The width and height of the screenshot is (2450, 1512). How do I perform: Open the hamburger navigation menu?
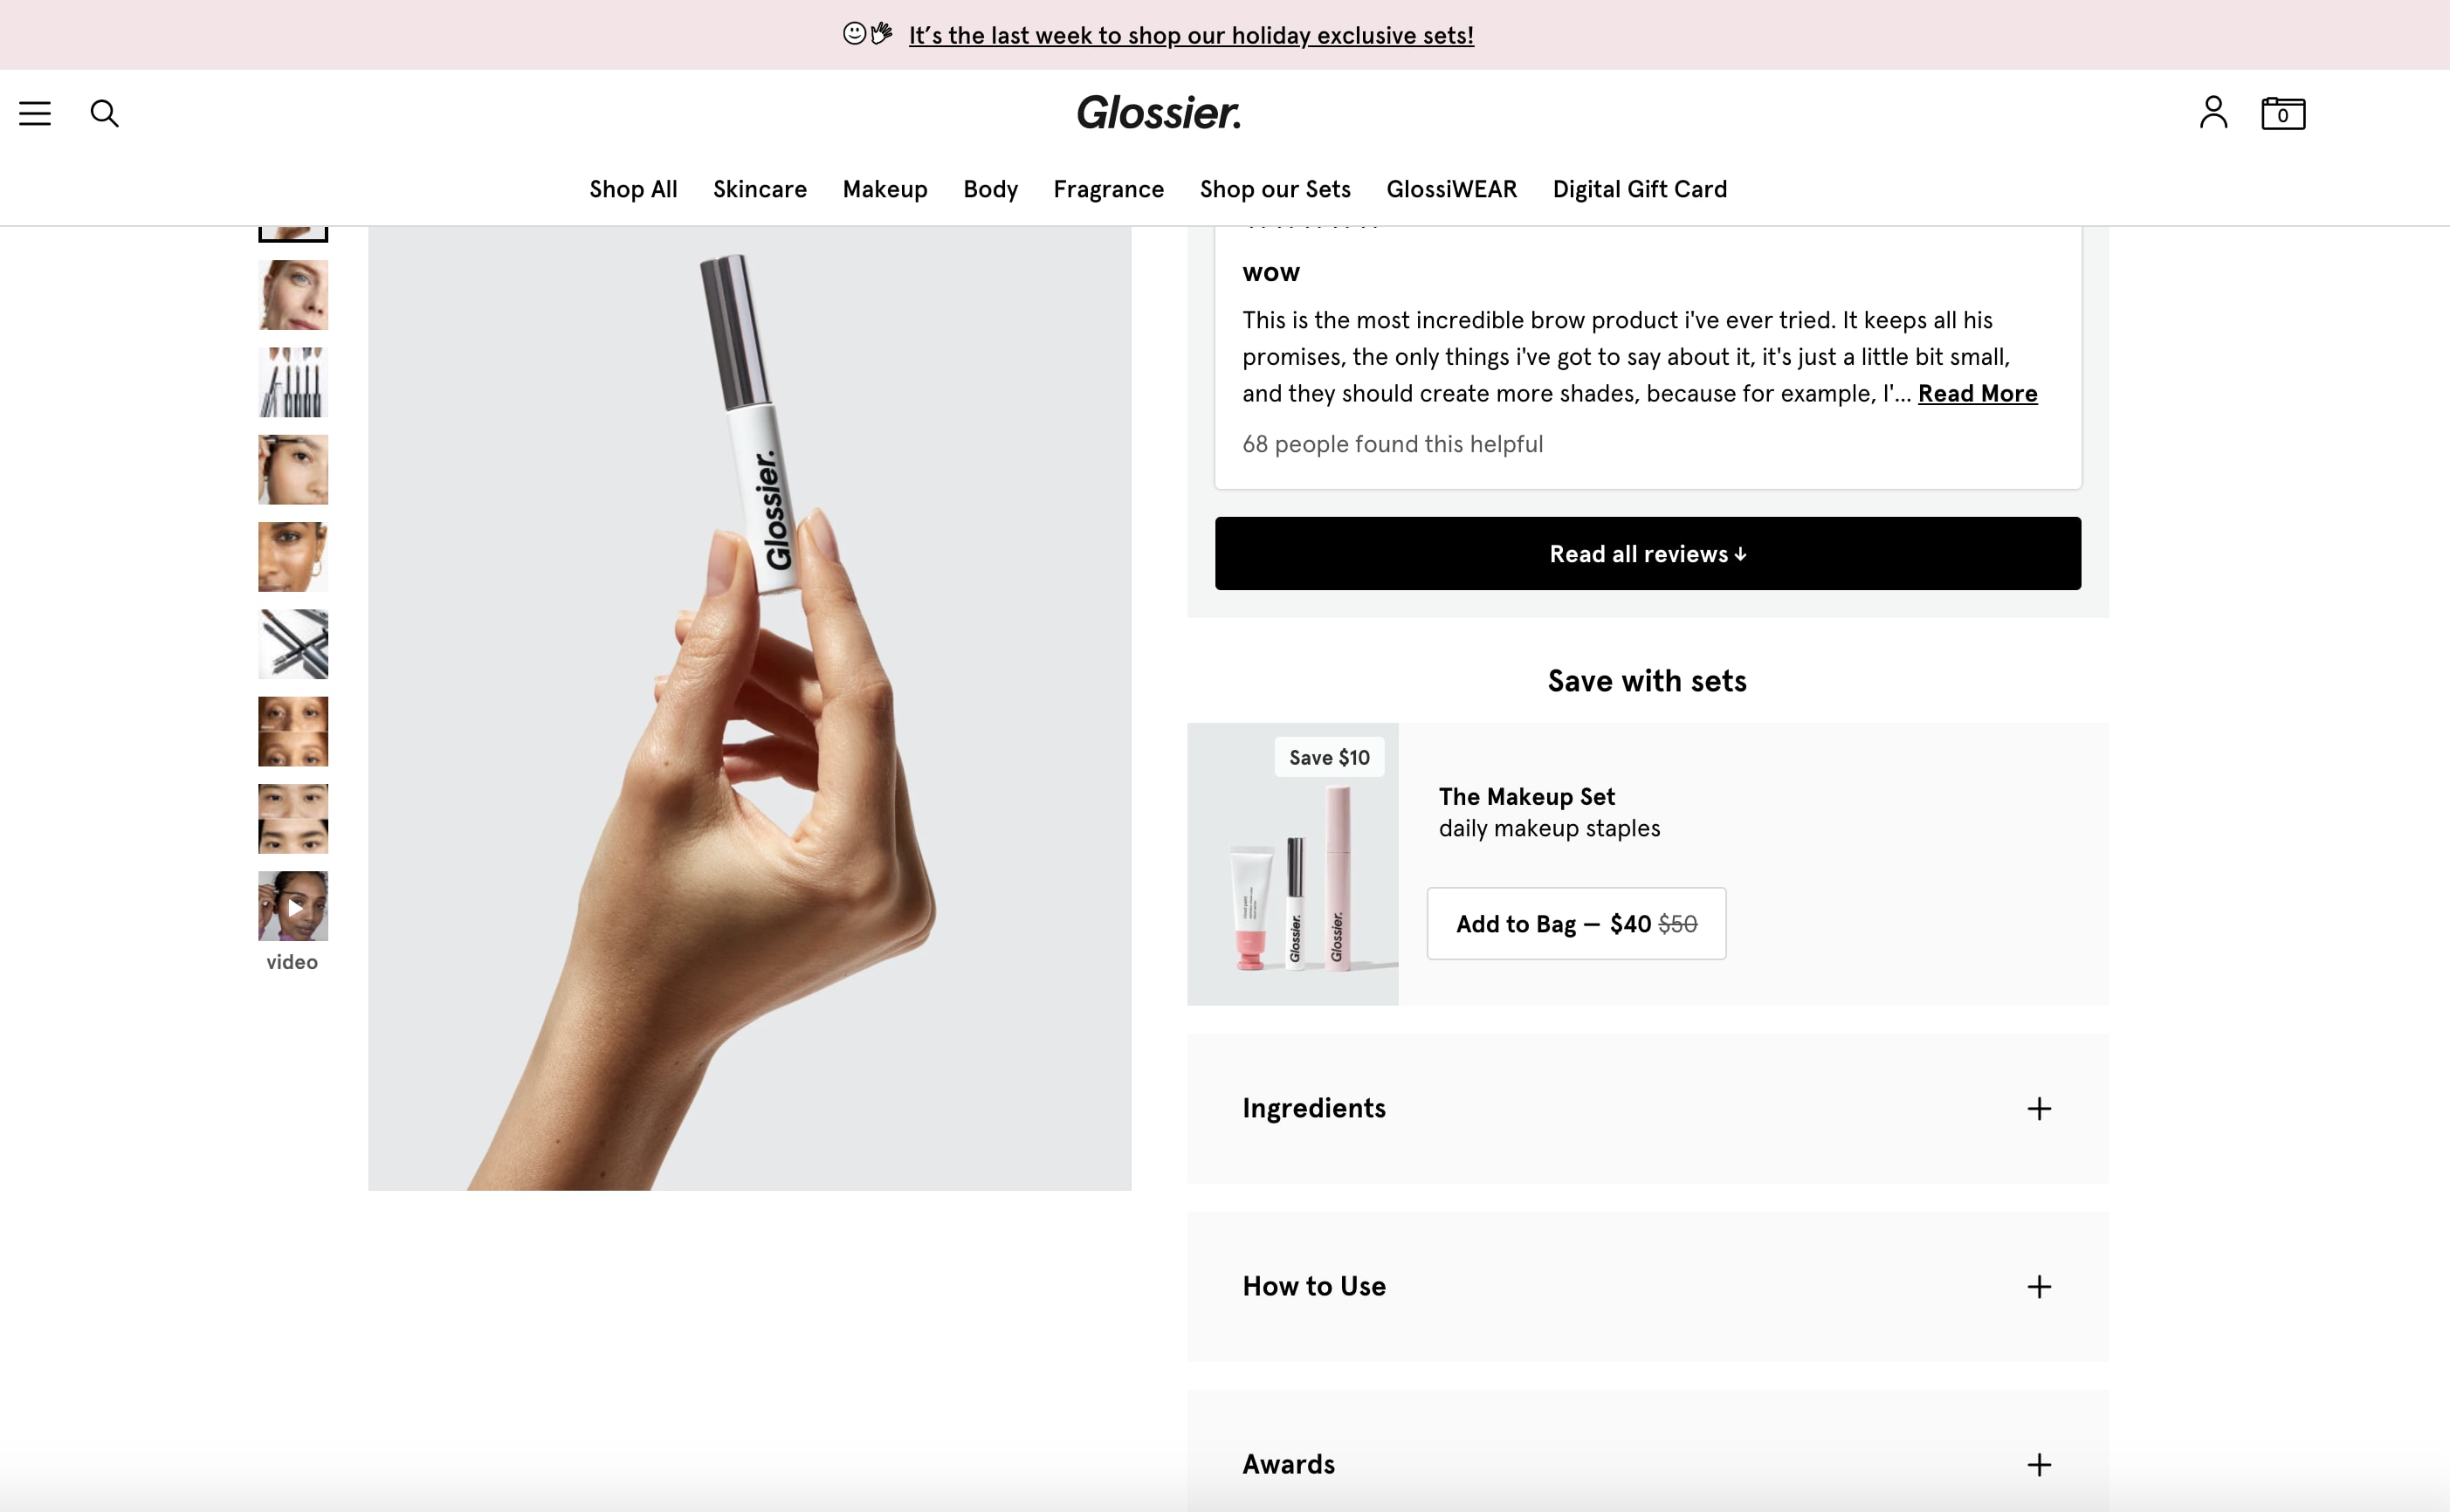35,113
